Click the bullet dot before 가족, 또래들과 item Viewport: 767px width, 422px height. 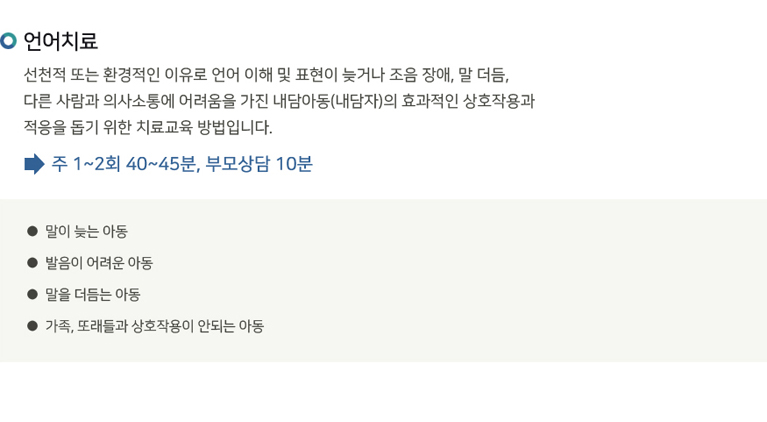tap(32, 326)
